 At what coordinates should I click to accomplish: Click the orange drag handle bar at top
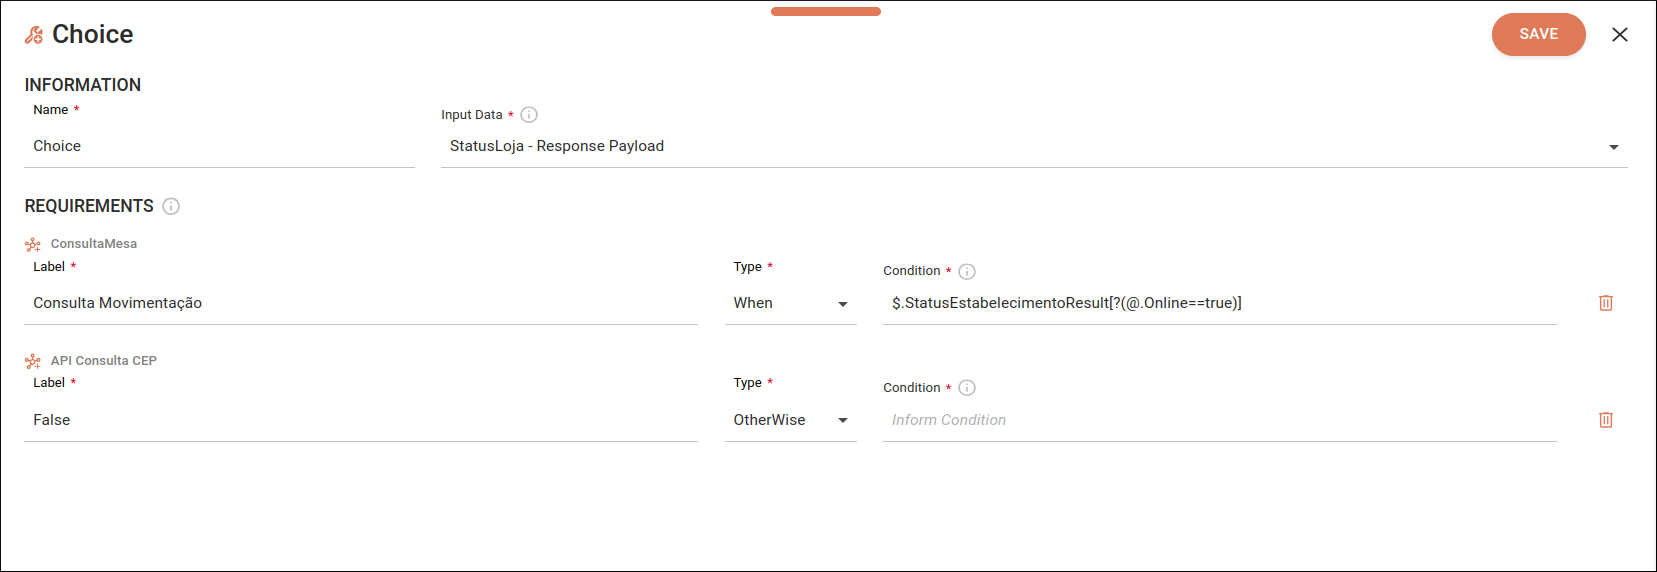[826, 12]
